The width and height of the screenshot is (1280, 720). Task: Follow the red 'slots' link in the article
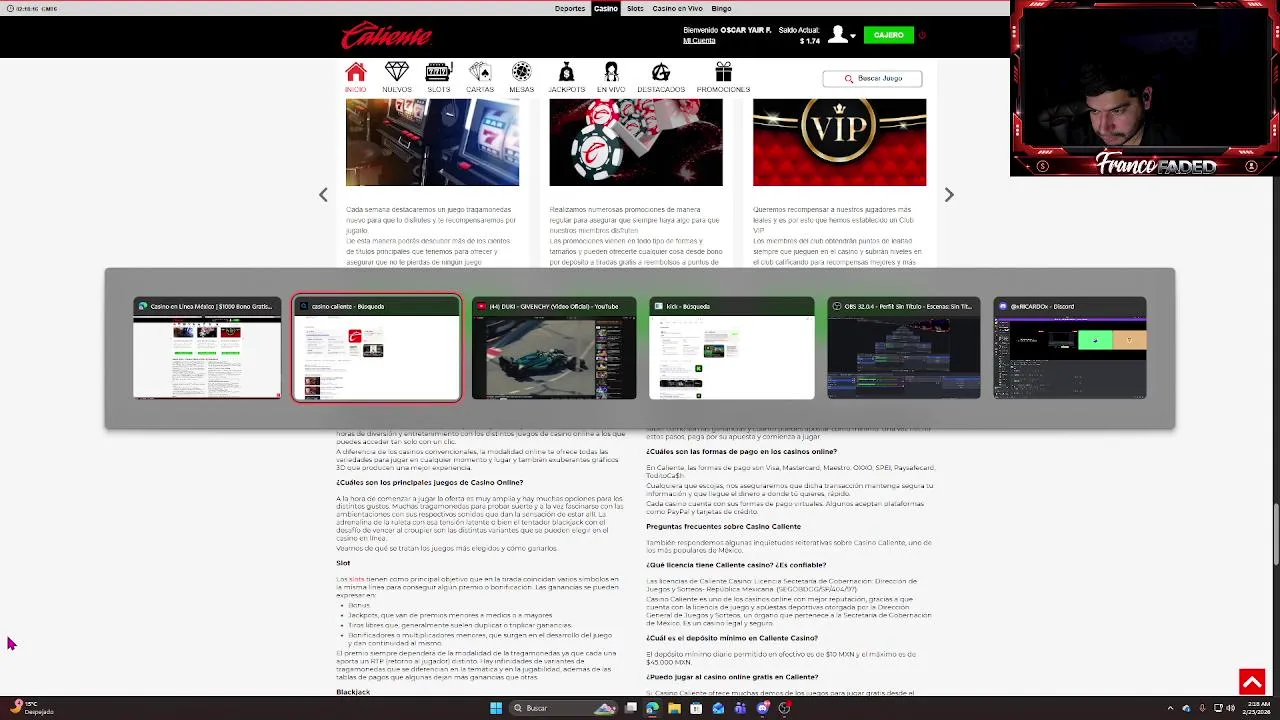coord(357,579)
